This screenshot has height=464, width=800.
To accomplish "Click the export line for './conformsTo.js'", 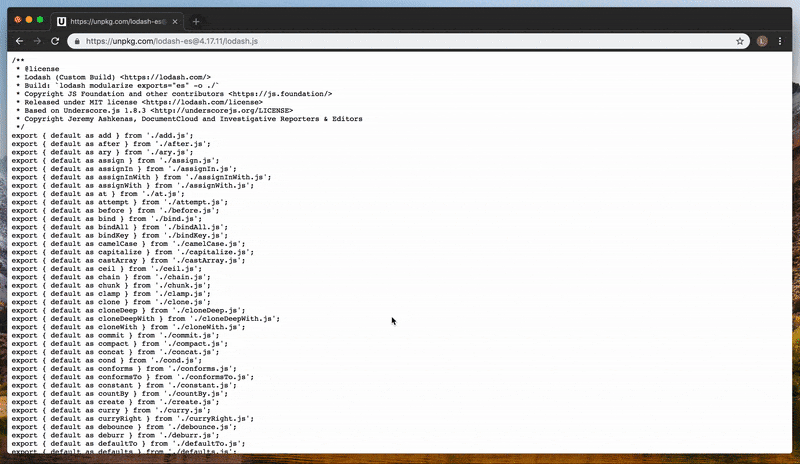I will click(133, 377).
